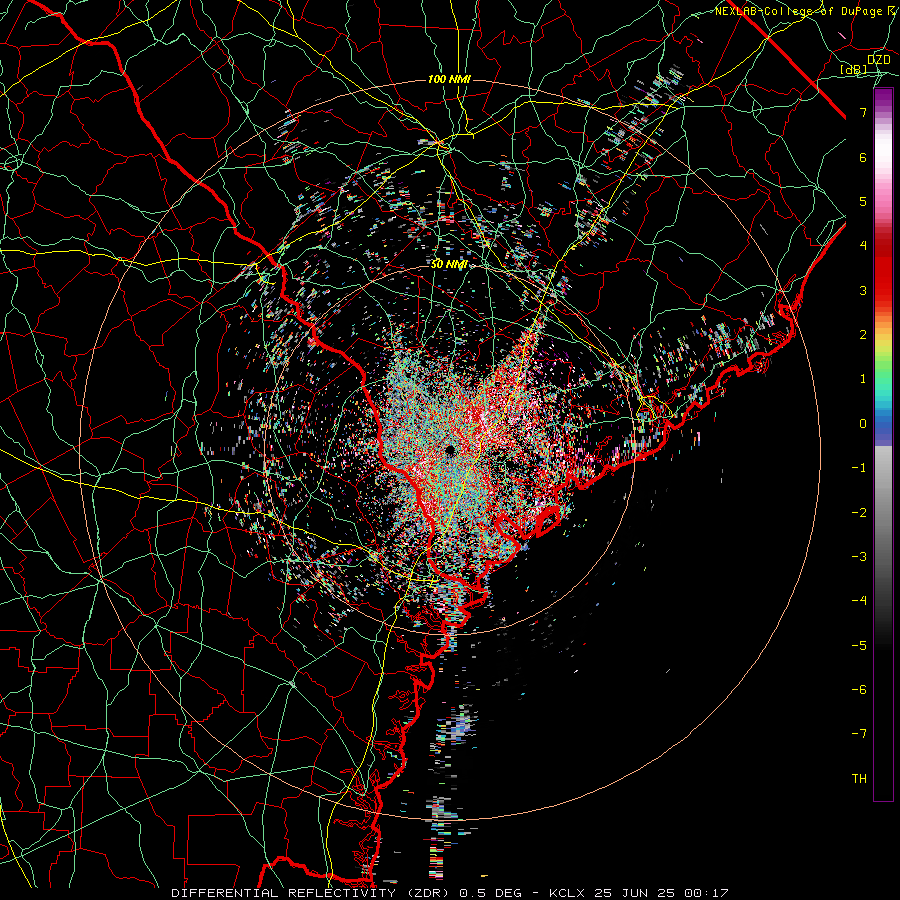The height and width of the screenshot is (900, 900).
Task: Click the "-5" value on the color scale
Action: (859, 646)
